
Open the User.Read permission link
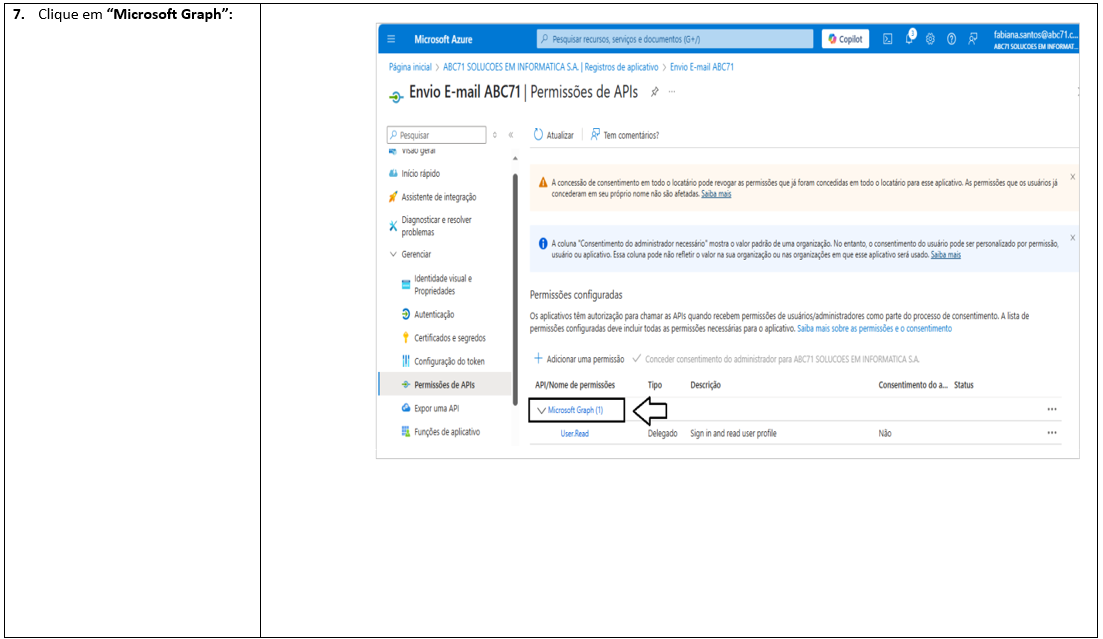point(574,433)
